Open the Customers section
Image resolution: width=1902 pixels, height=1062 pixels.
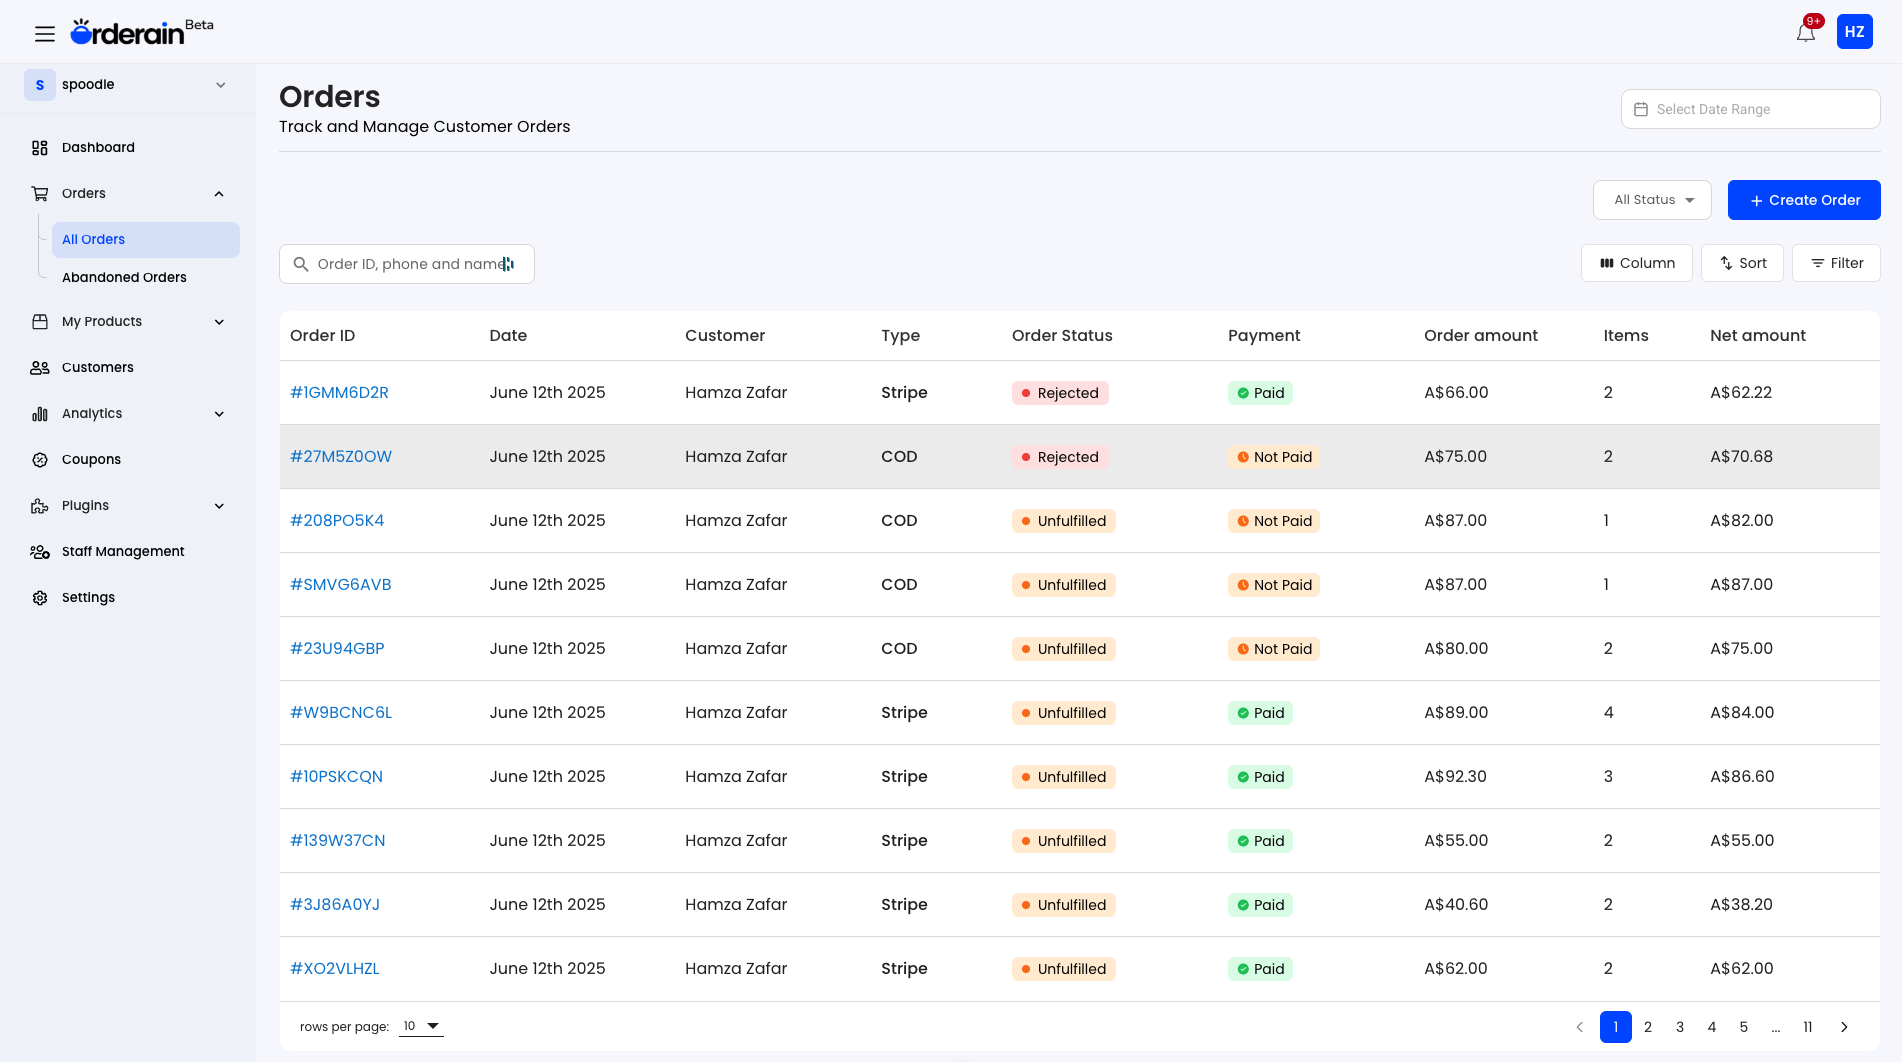(x=97, y=367)
